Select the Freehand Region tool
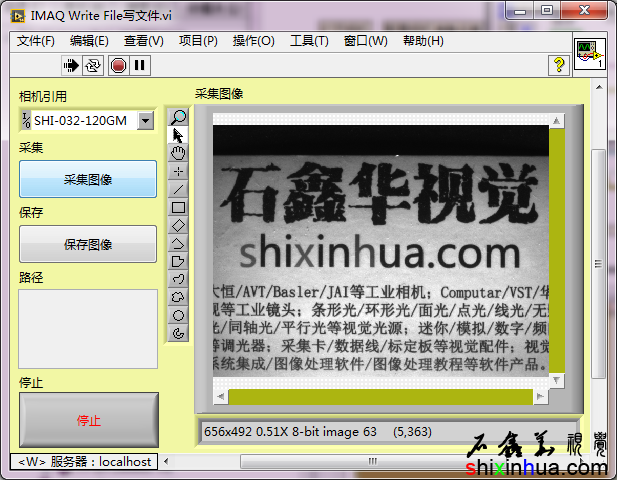The height and width of the screenshot is (480, 617). (x=178, y=297)
